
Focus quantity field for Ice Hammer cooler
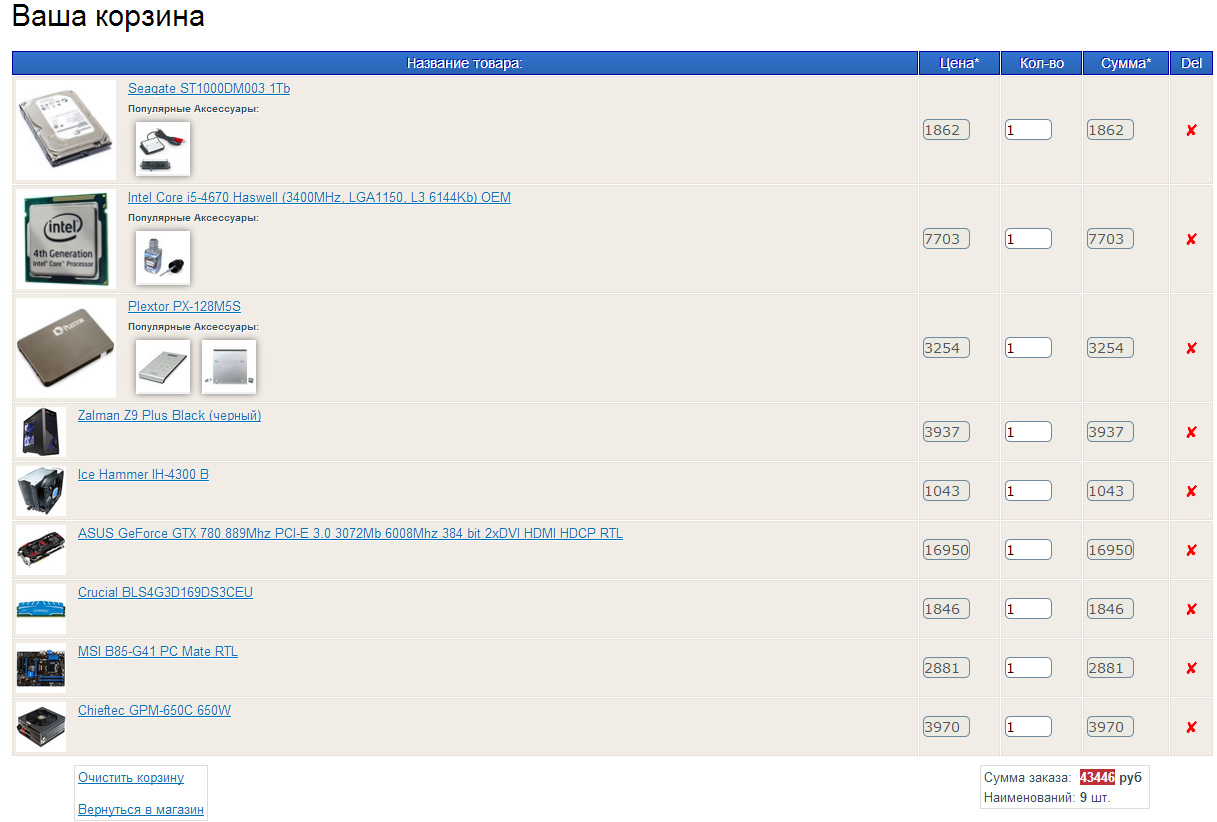[1028, 491]
